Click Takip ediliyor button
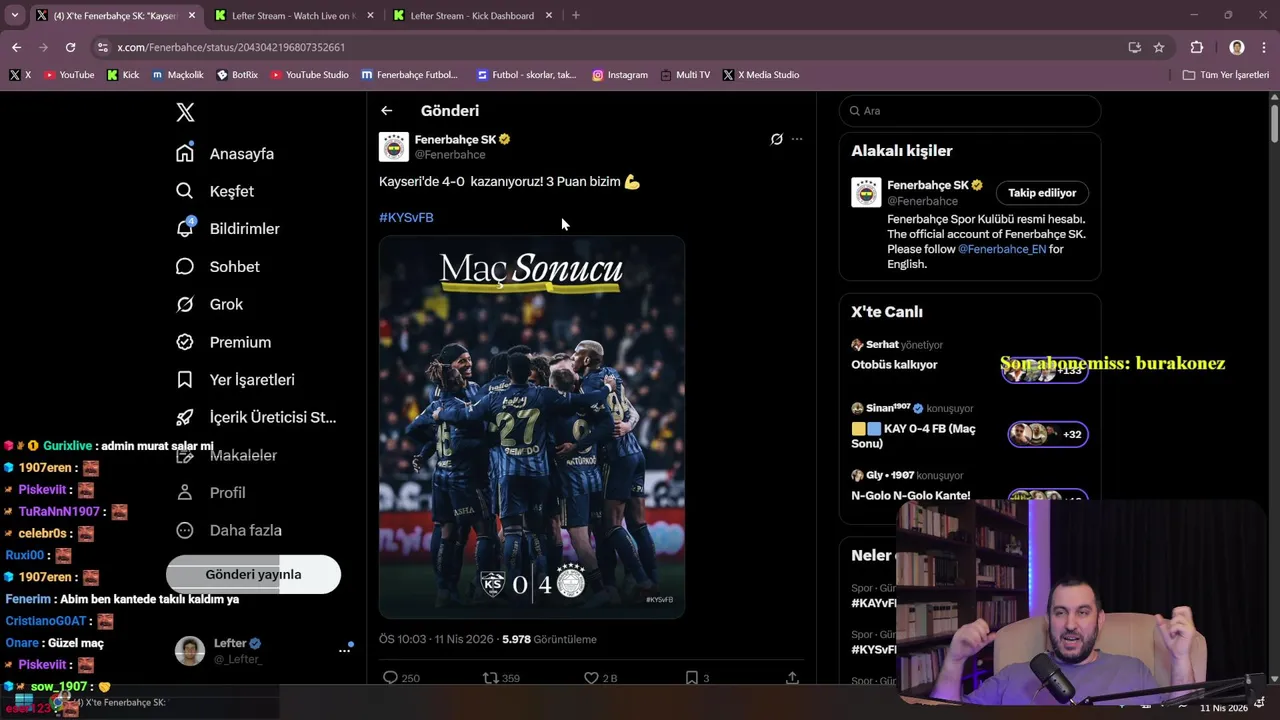The height and width of the screenshot is (720, 1280). point(1042,193)
